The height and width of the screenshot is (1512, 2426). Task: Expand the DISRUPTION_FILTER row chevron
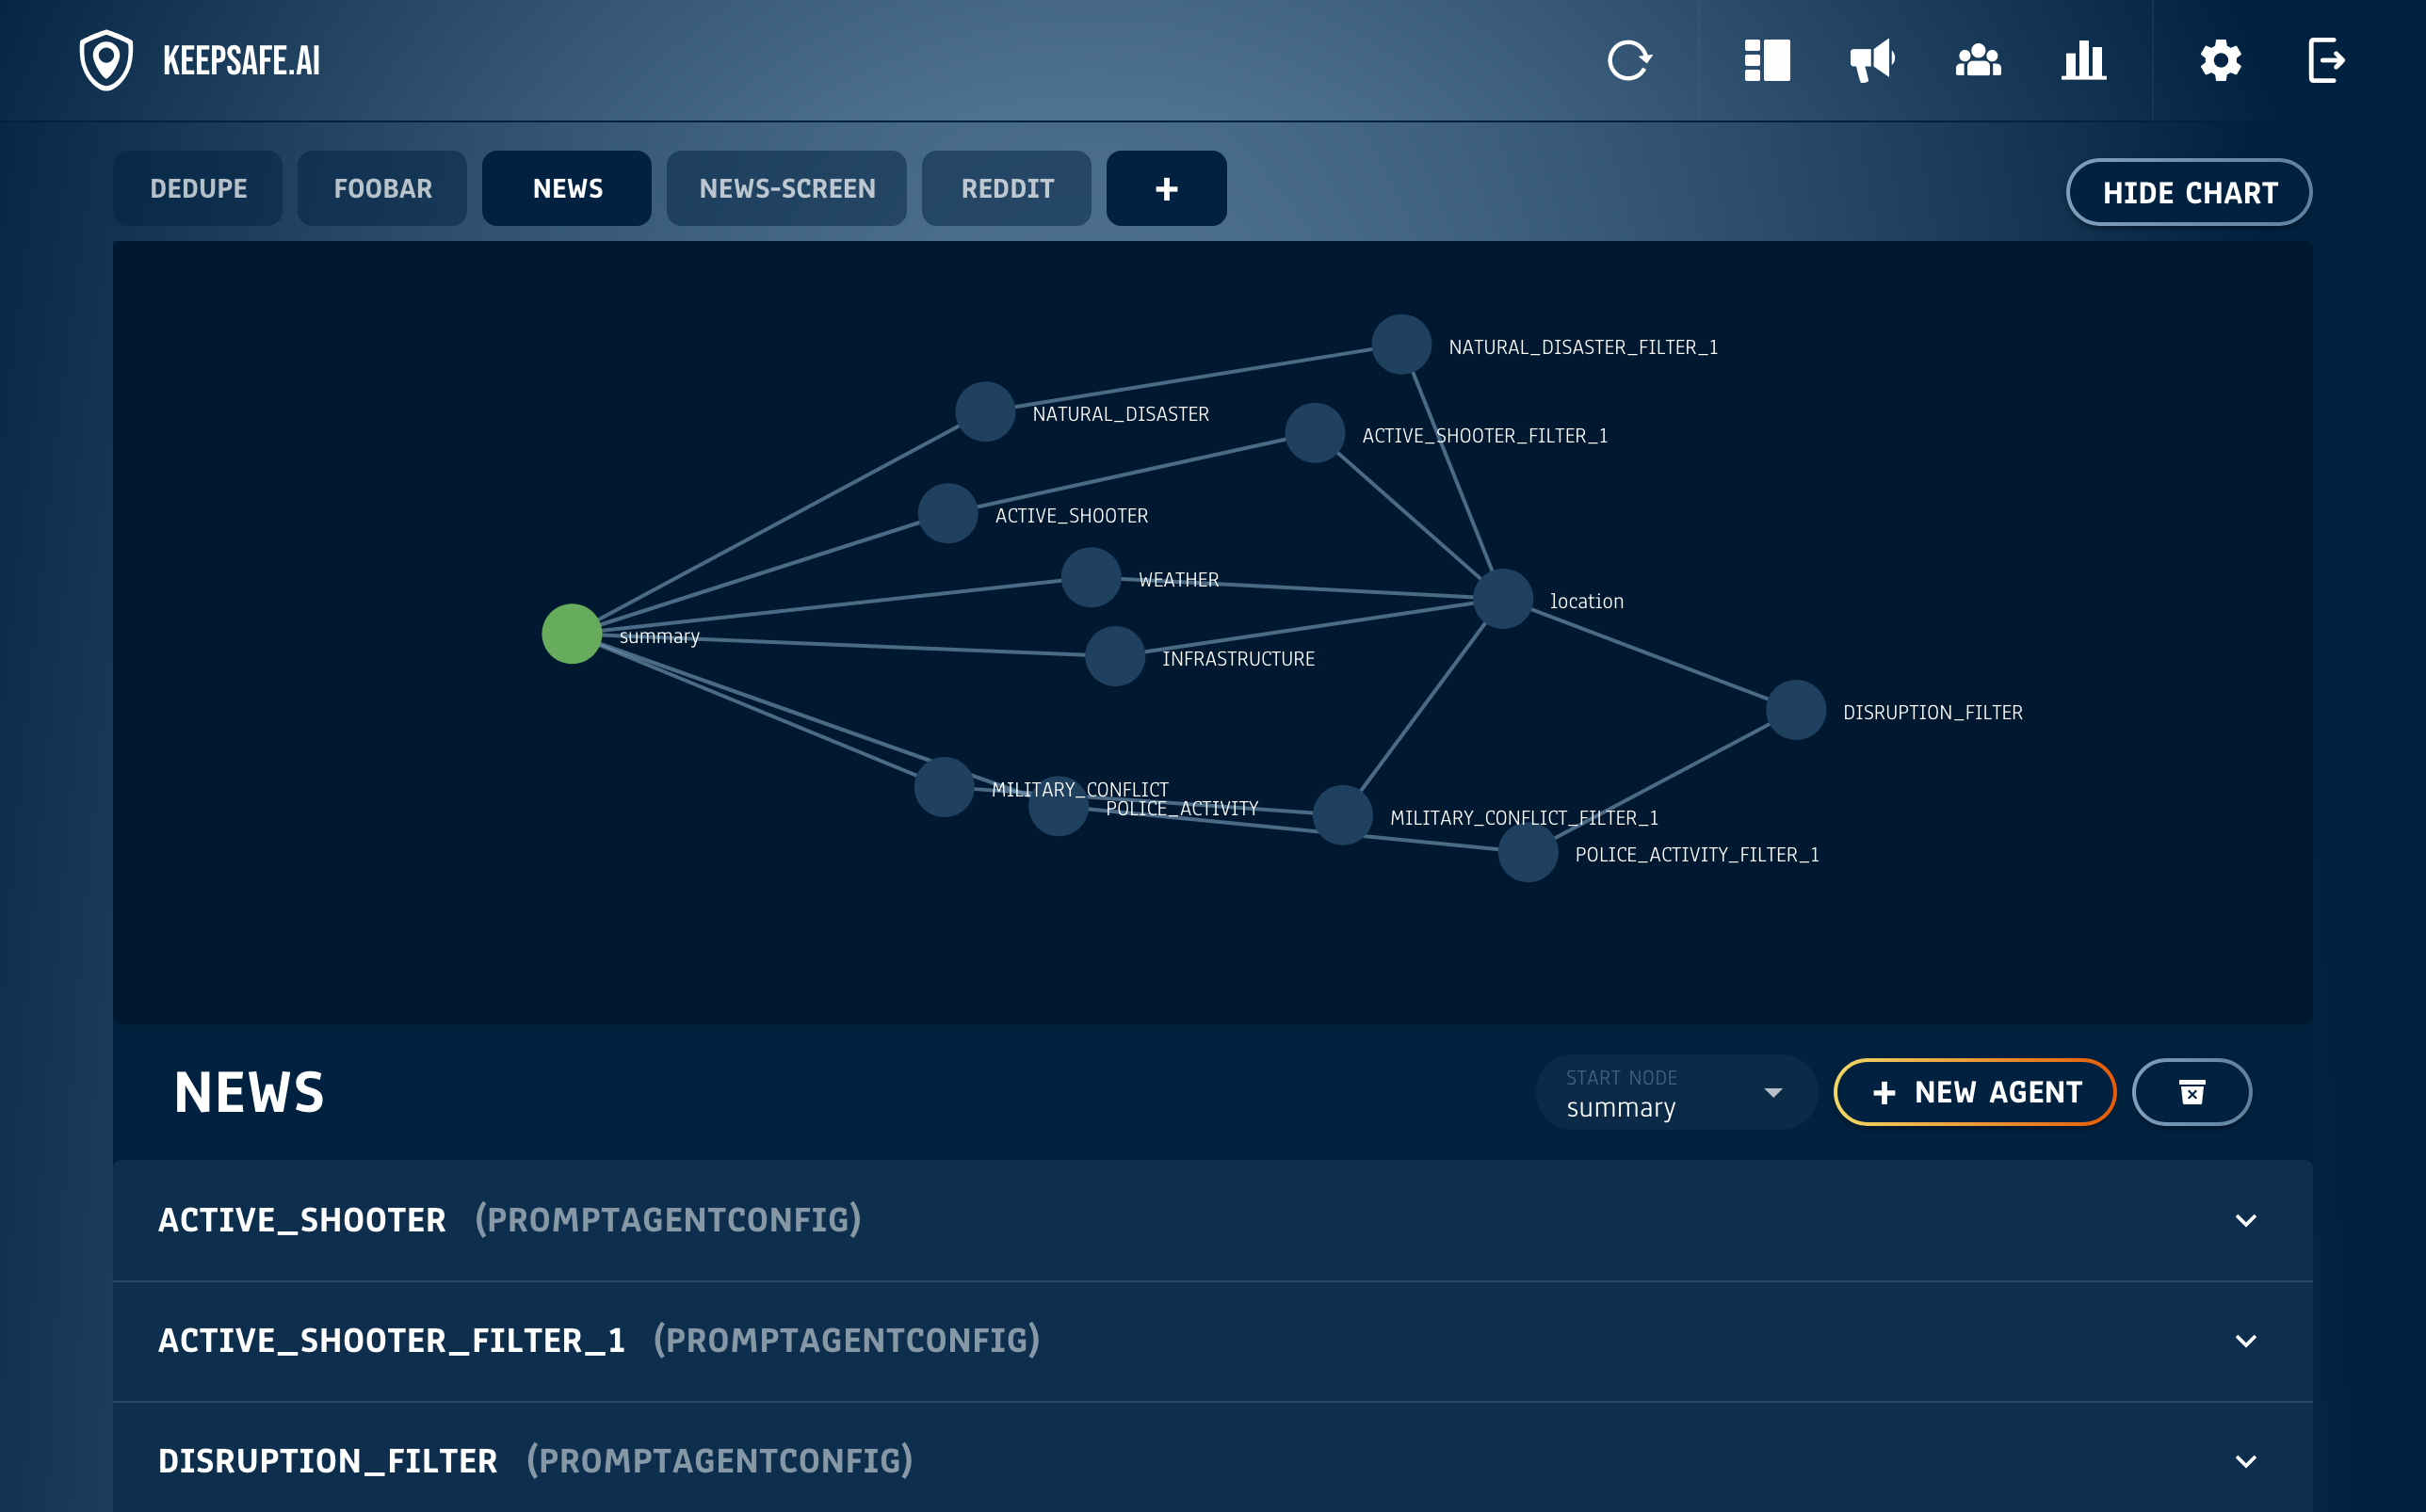click(2245, 1461)
